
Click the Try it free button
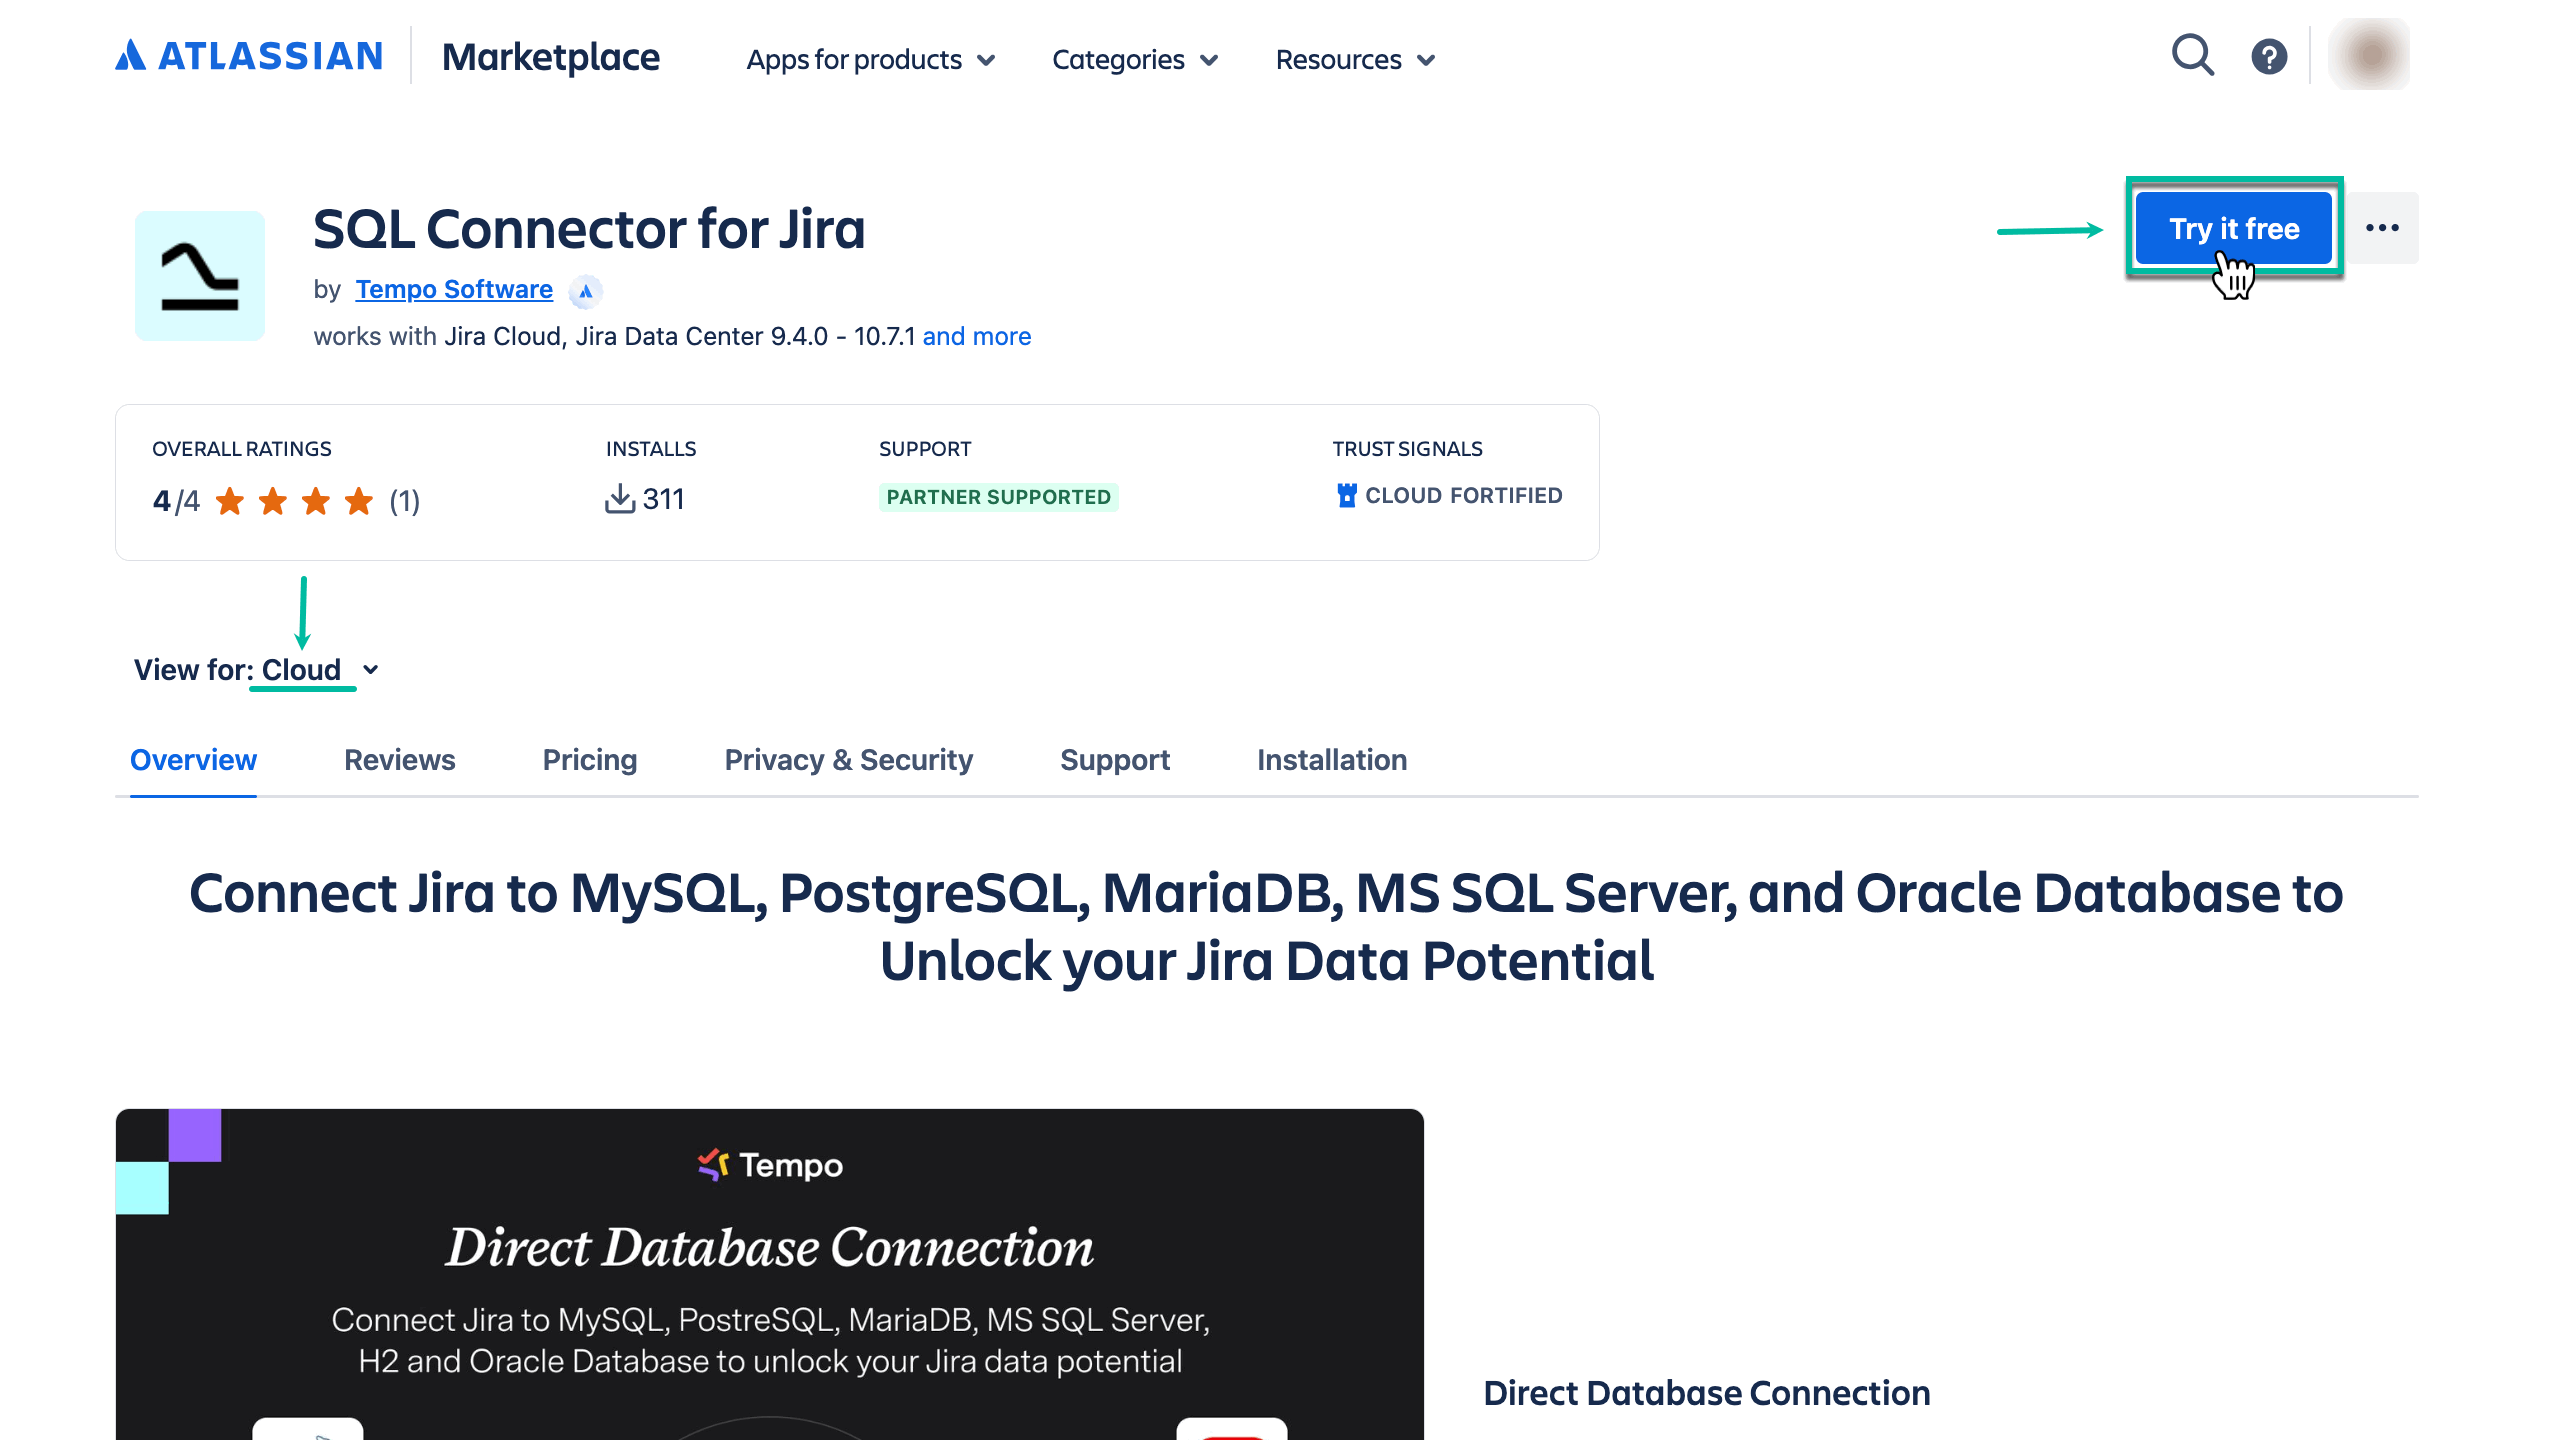pyautogui.click(x=2234, y=228)
